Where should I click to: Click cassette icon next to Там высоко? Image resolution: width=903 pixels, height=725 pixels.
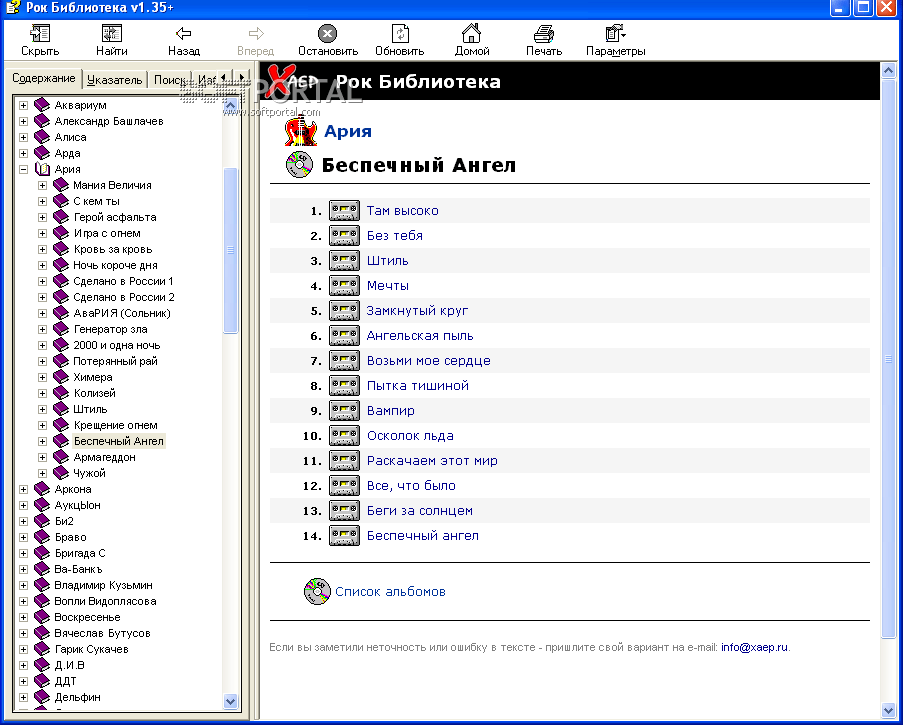tap(344, 211)
